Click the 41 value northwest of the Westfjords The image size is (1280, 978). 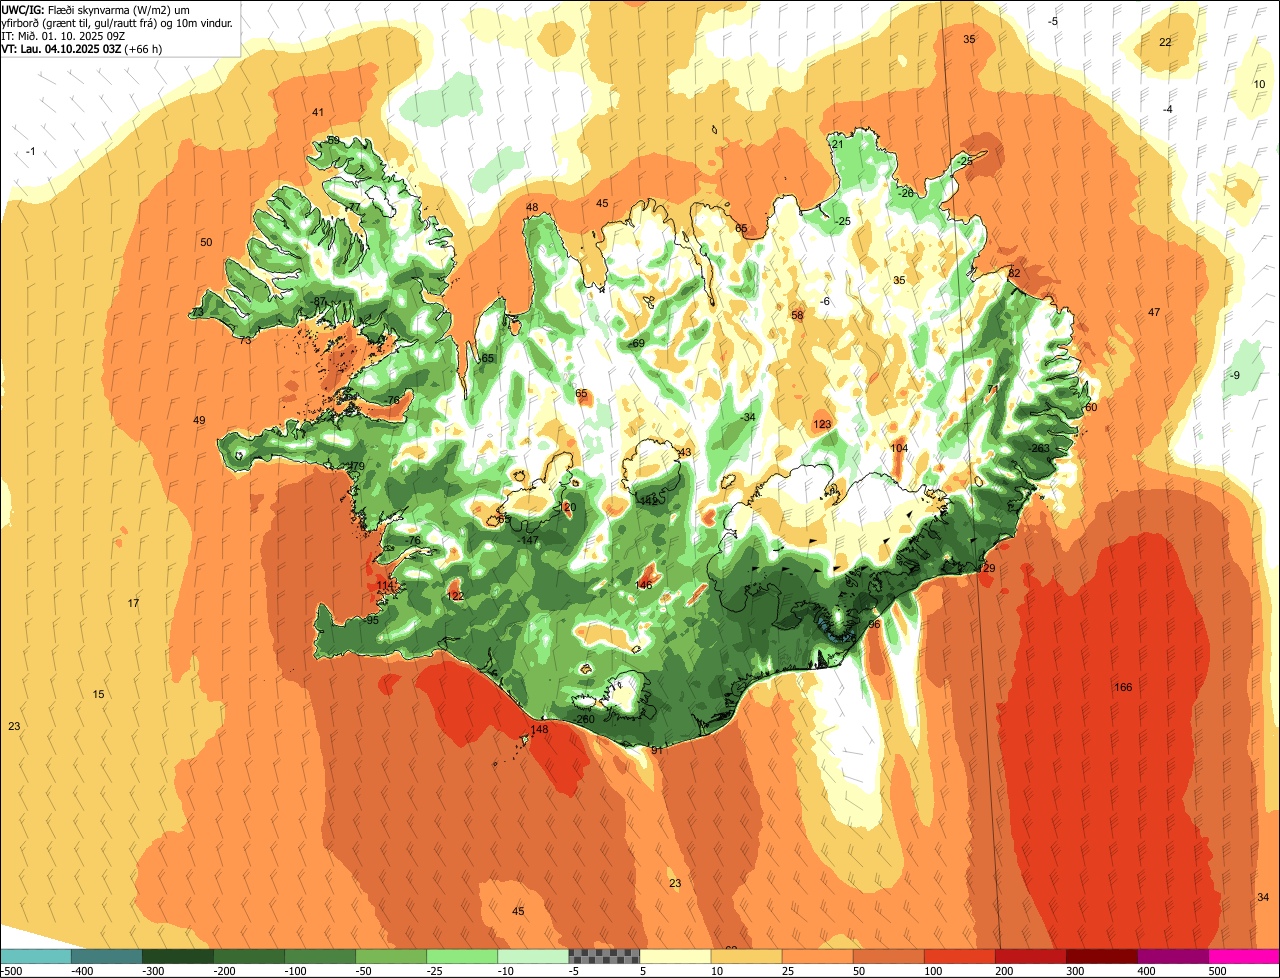pyautogui.click(x=318, y=112)
